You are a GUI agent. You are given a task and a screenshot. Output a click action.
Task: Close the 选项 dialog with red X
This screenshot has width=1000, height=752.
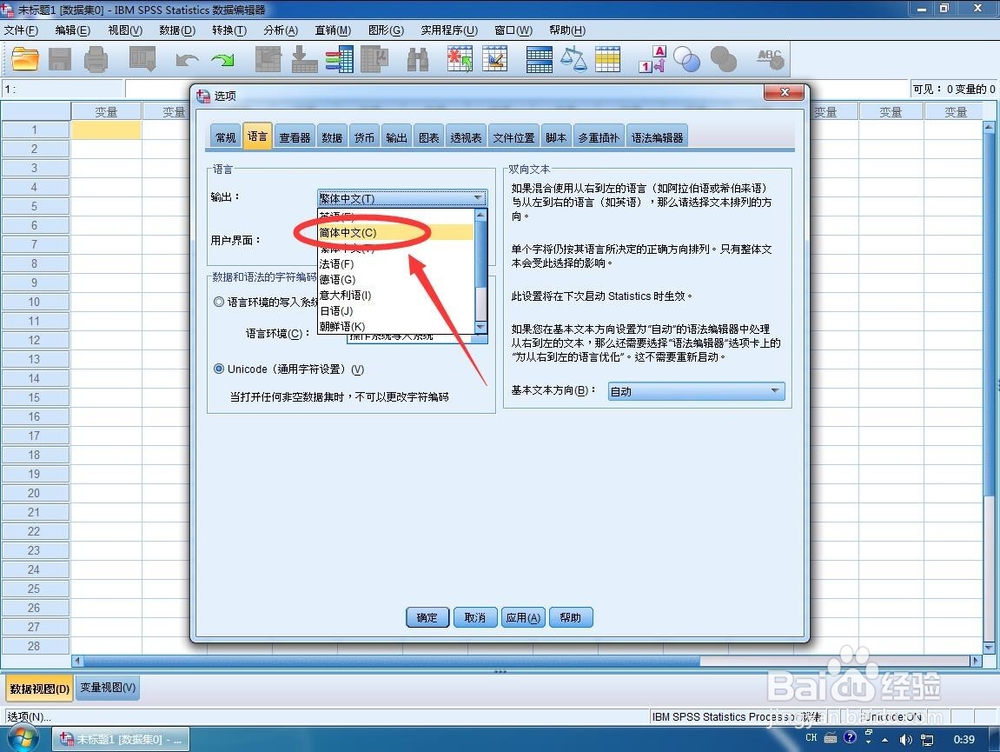coord(784,92)
